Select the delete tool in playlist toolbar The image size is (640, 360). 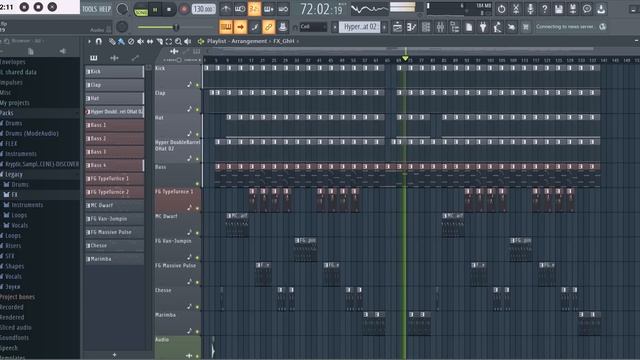tap(131, 41)
